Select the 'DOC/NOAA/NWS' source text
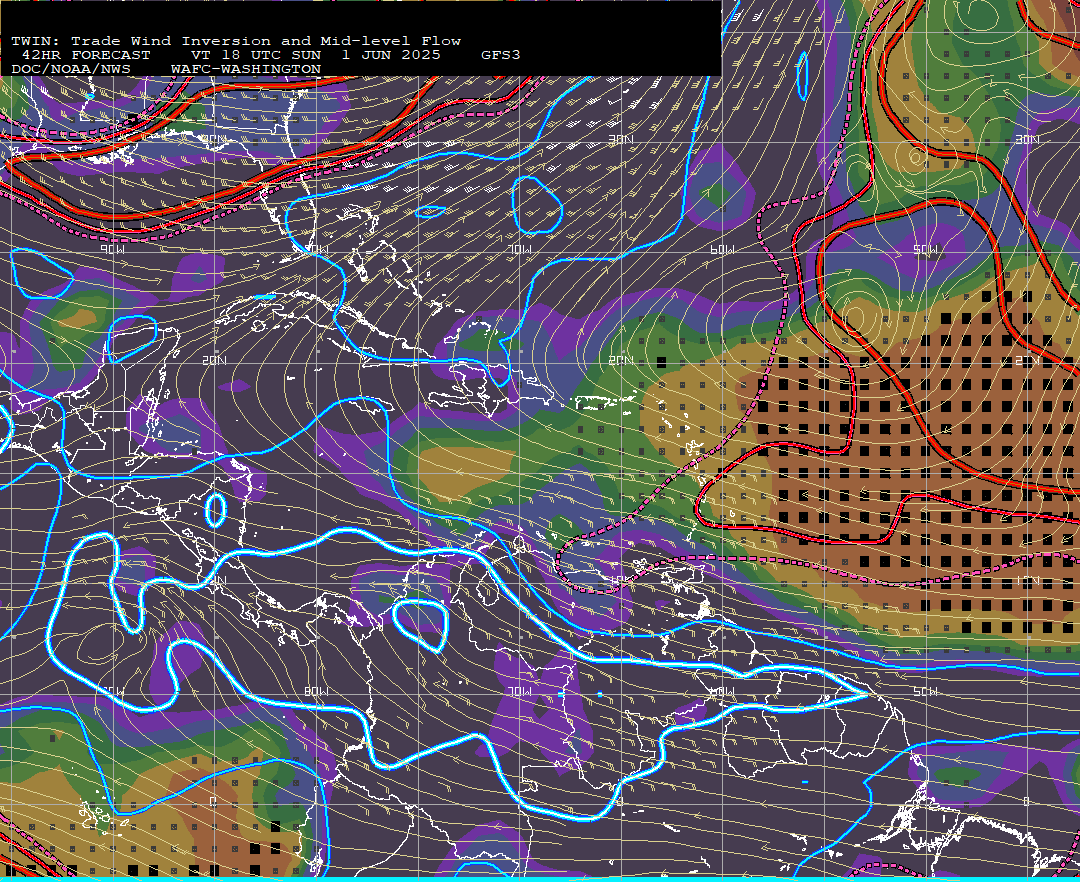Viewport: 1080px width, 882px height. tap(71, 70)
